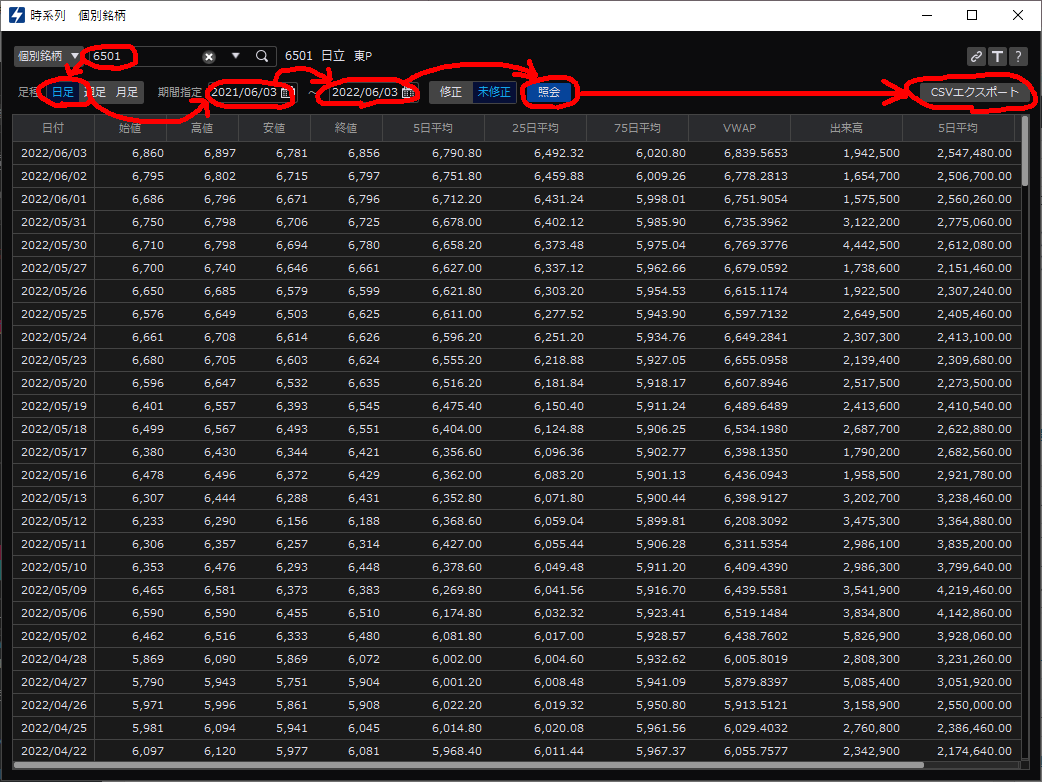Open help with the question mark icon

coord(1018,57)
